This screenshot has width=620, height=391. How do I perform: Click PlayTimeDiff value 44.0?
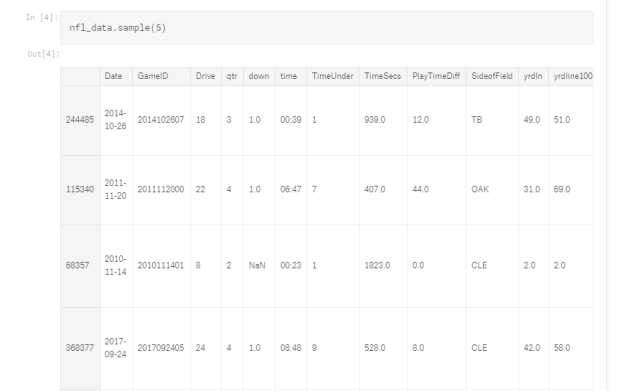420,189
